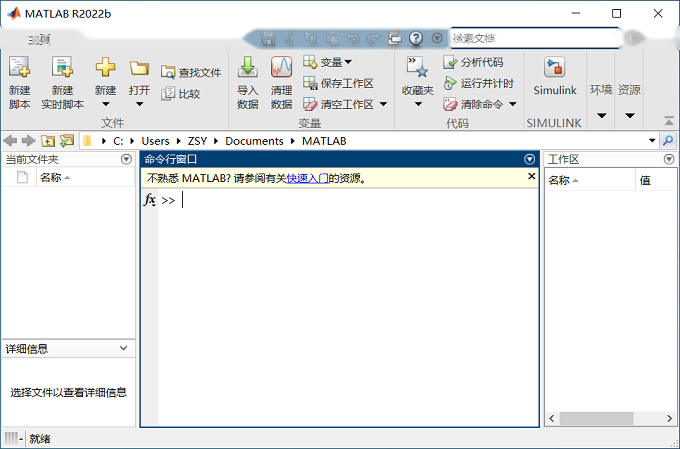Click Workspace horizontal scrollbar thumb
The width and height of the screenshot is (680, 449).
tap(596, 418)
